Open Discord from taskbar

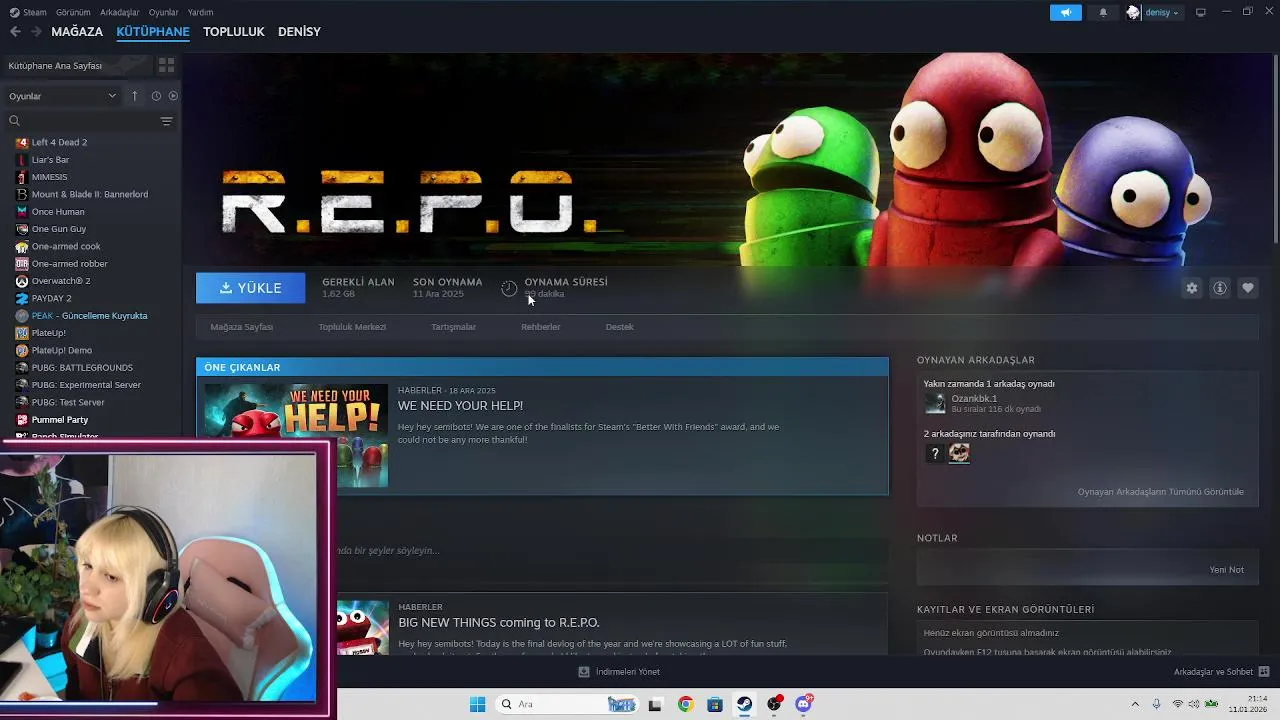point(803,704)
